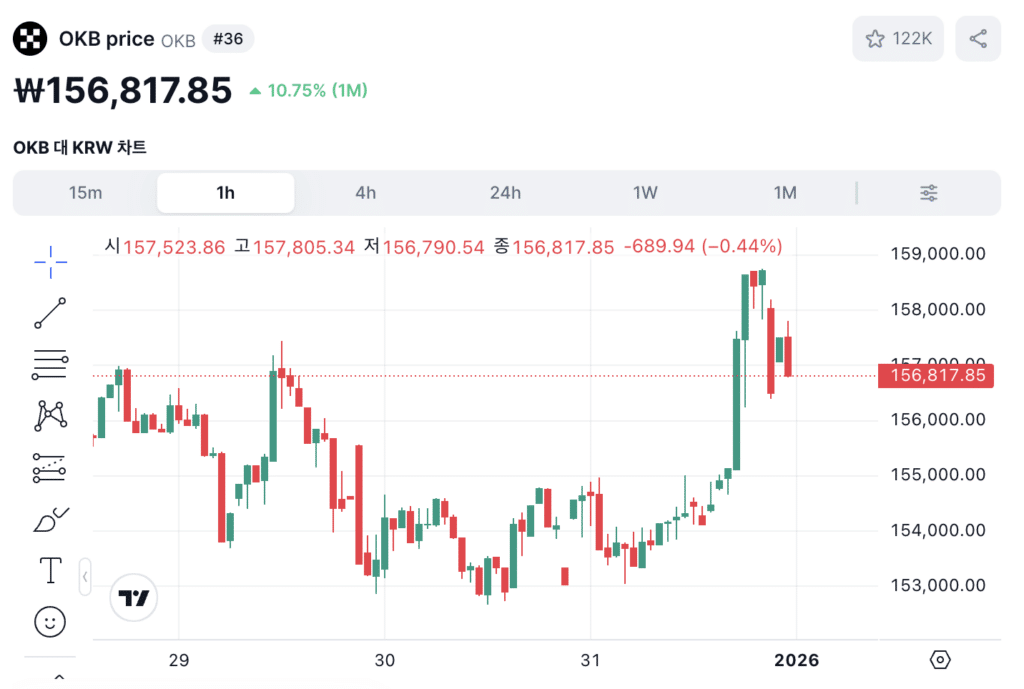Switch to 4h timeframe
The width and height of the screenshot is (1024, 689).
tap(366, 193)
